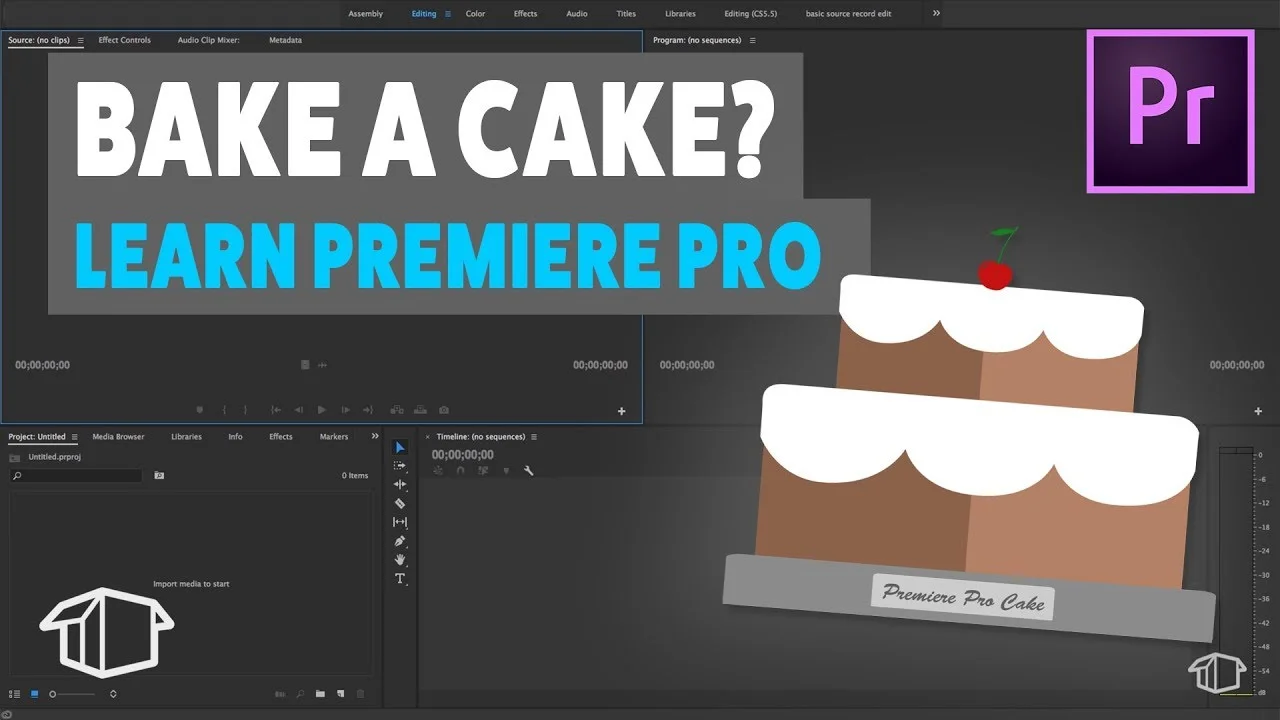The height and width of the screenshot is (720, 1280).
Task: Open Timeline display settings wrench
Action: pos(529,470)
